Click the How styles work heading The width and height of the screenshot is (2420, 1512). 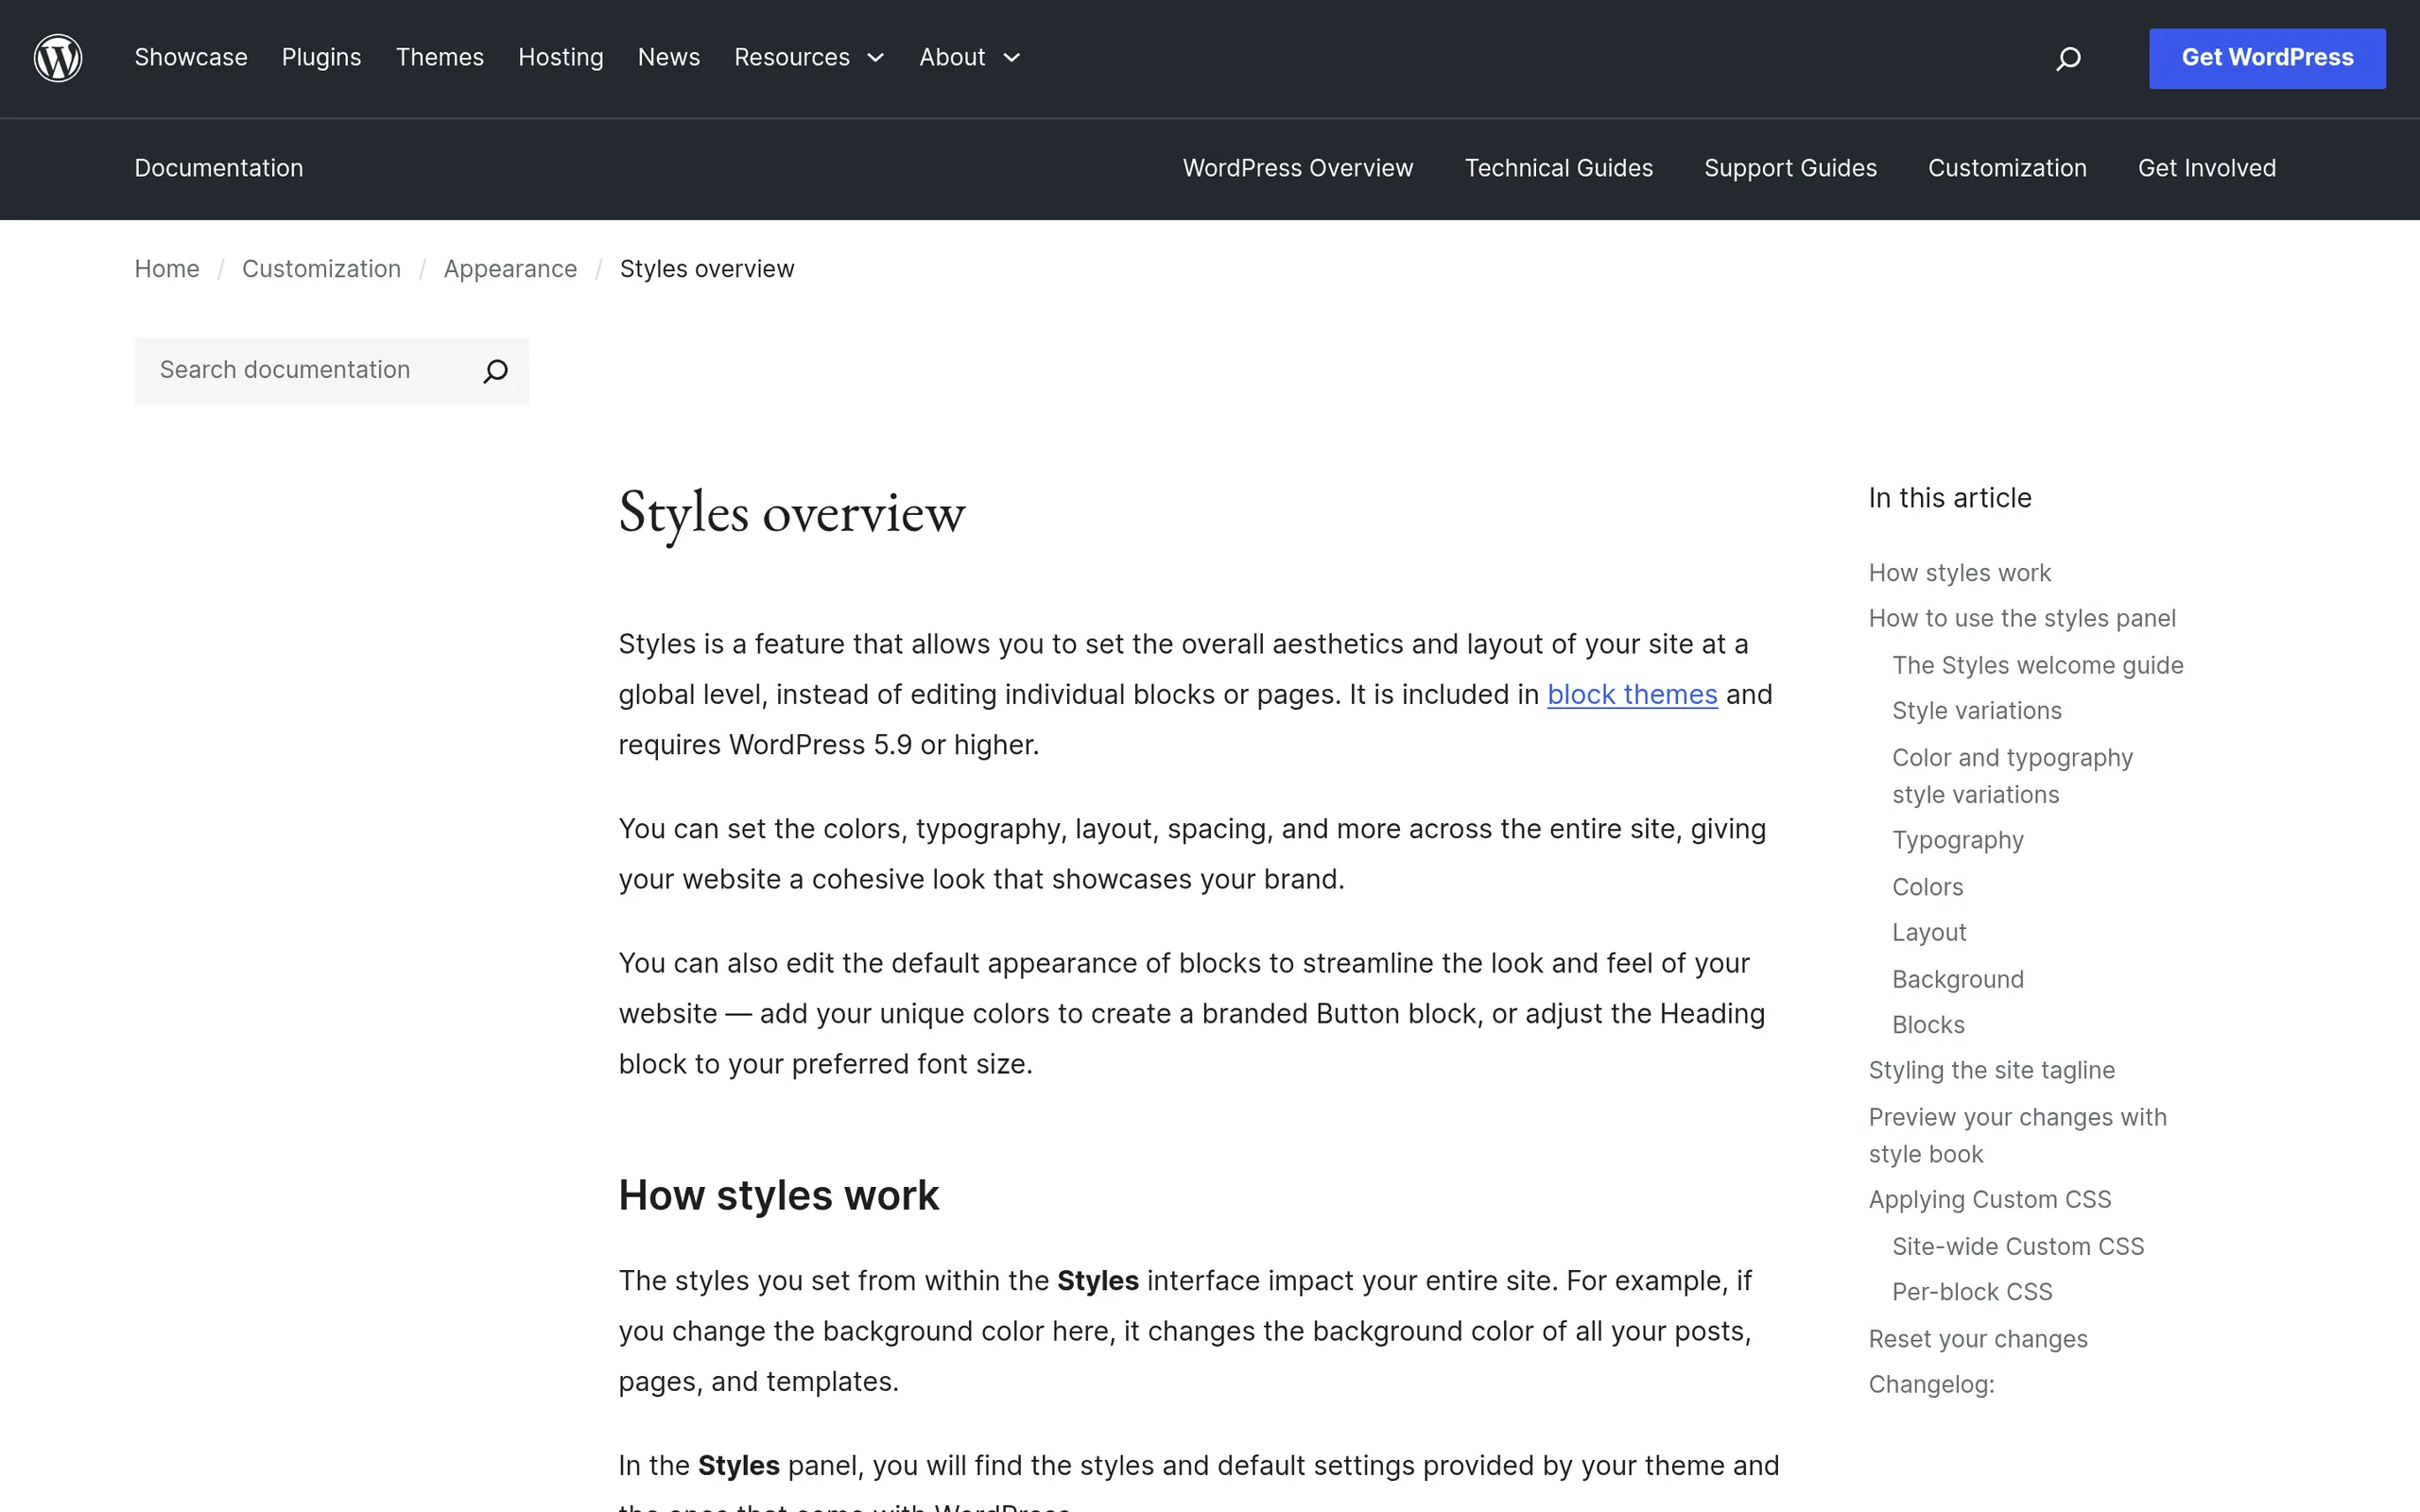(778, 1196)
